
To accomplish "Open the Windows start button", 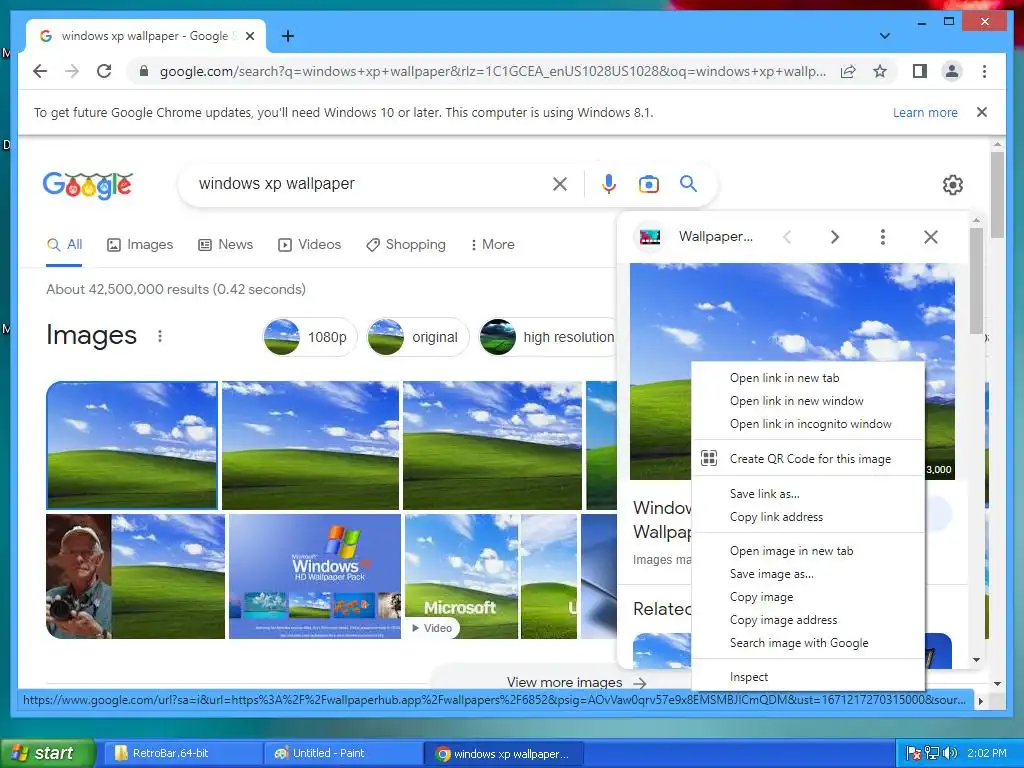I will coord(48,753).
